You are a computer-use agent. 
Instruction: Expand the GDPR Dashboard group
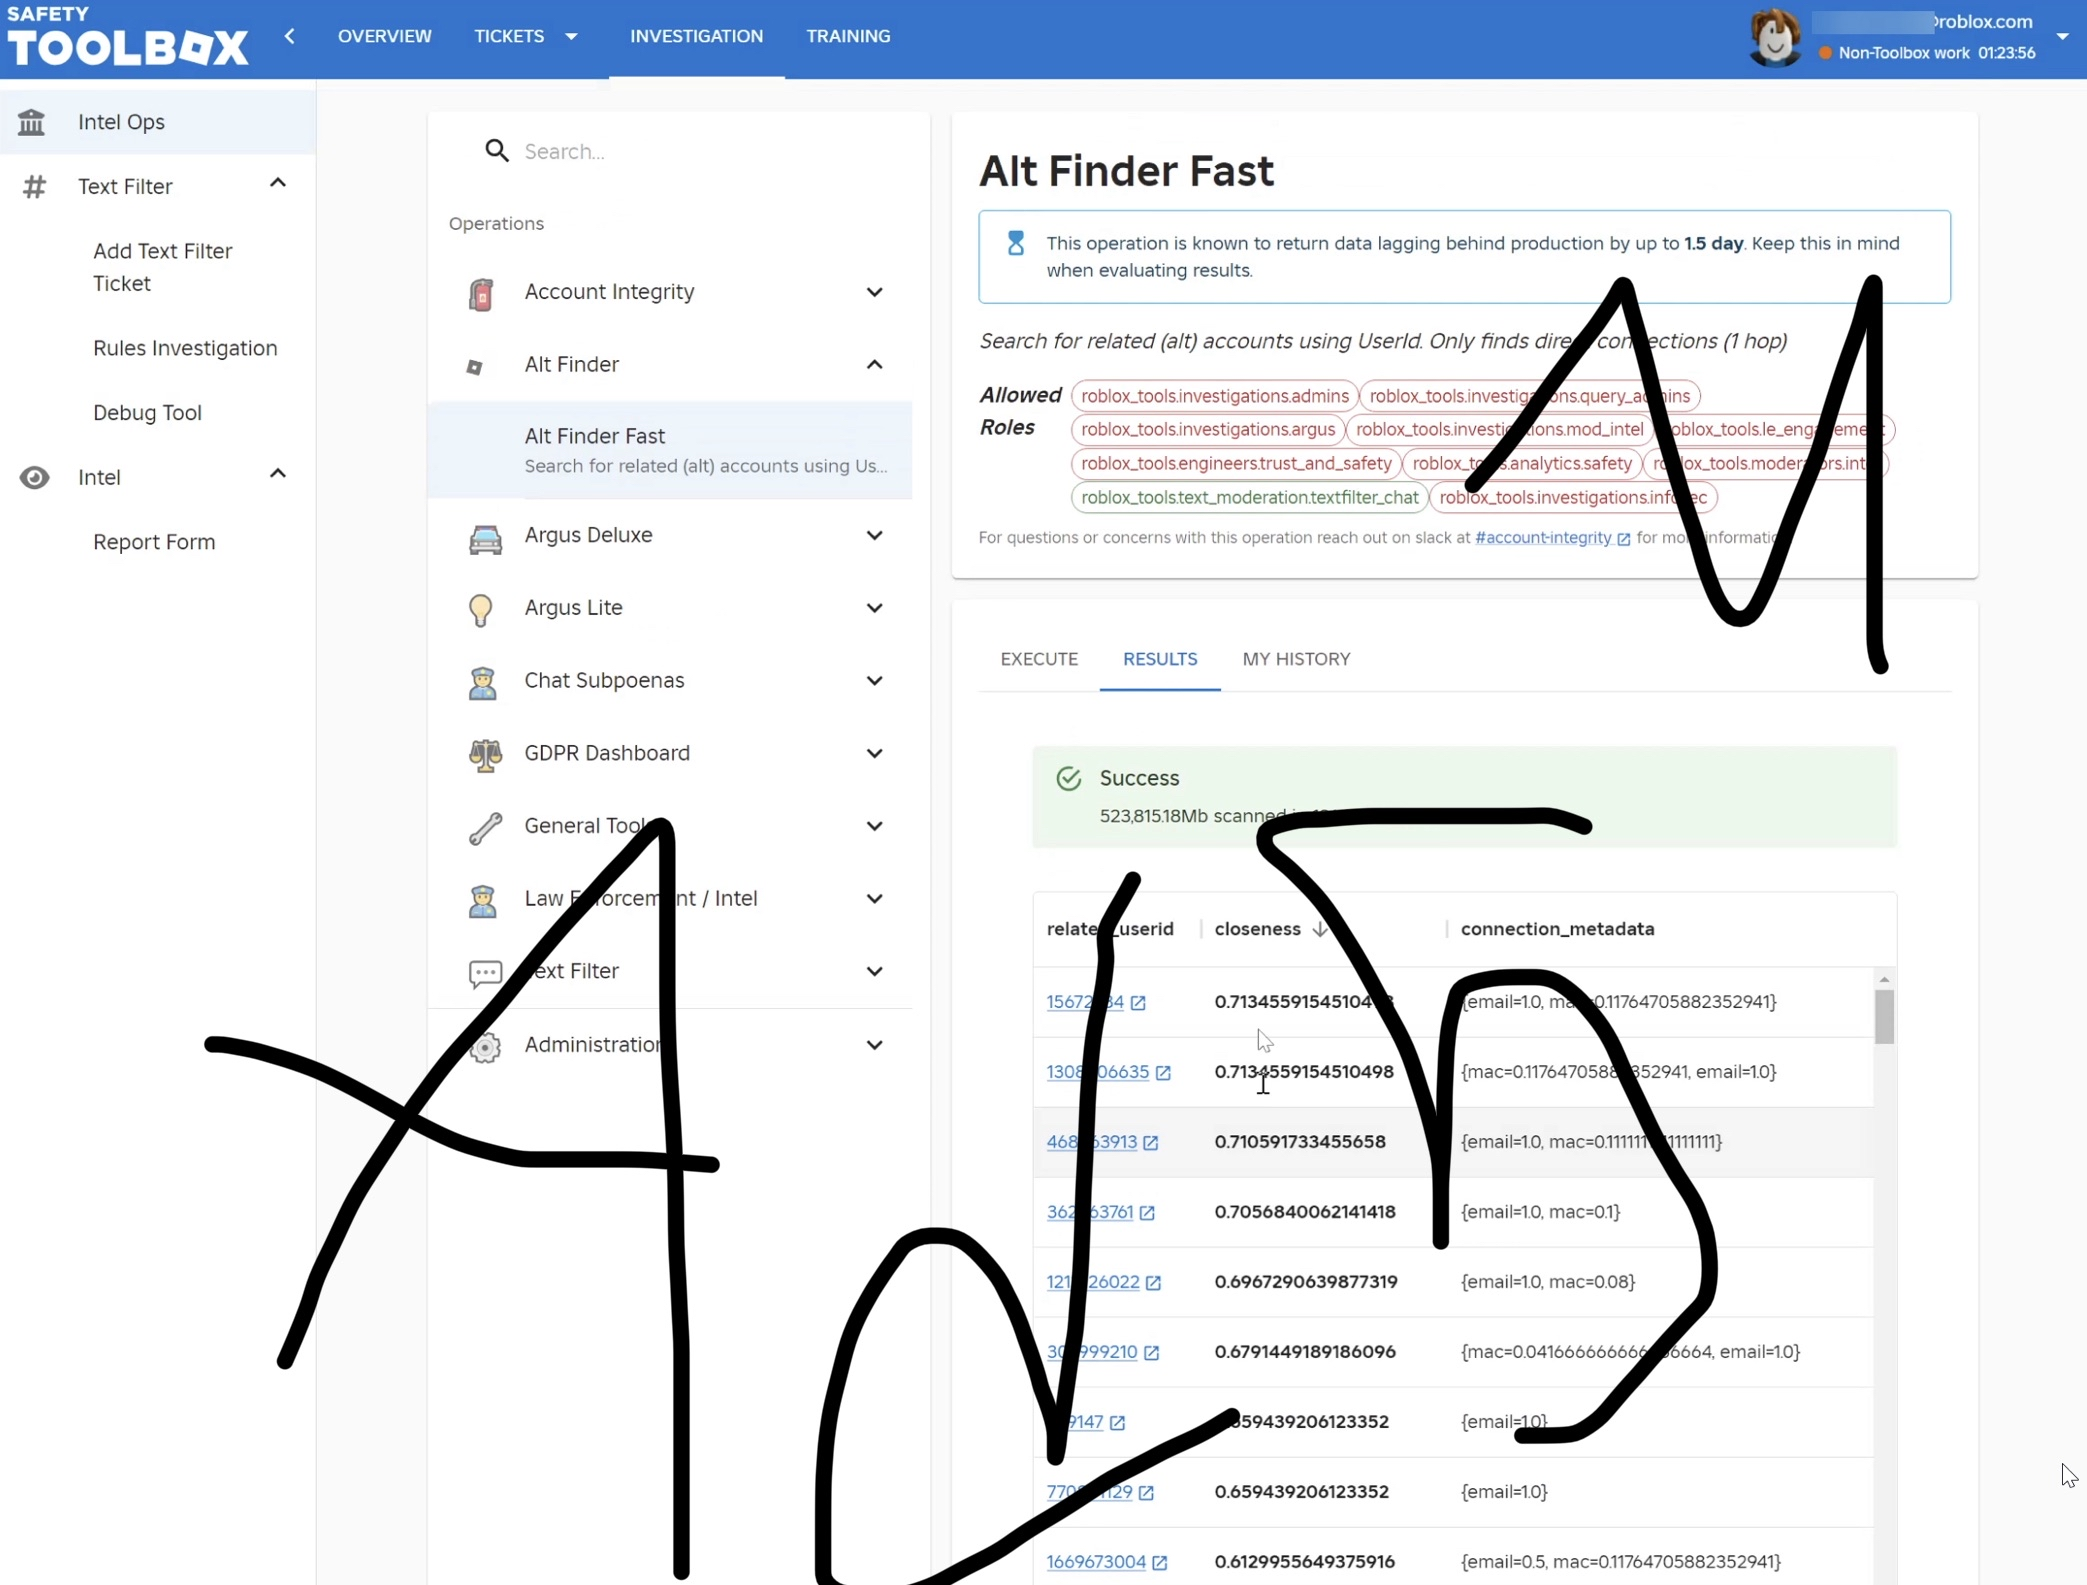click(874, 753)
